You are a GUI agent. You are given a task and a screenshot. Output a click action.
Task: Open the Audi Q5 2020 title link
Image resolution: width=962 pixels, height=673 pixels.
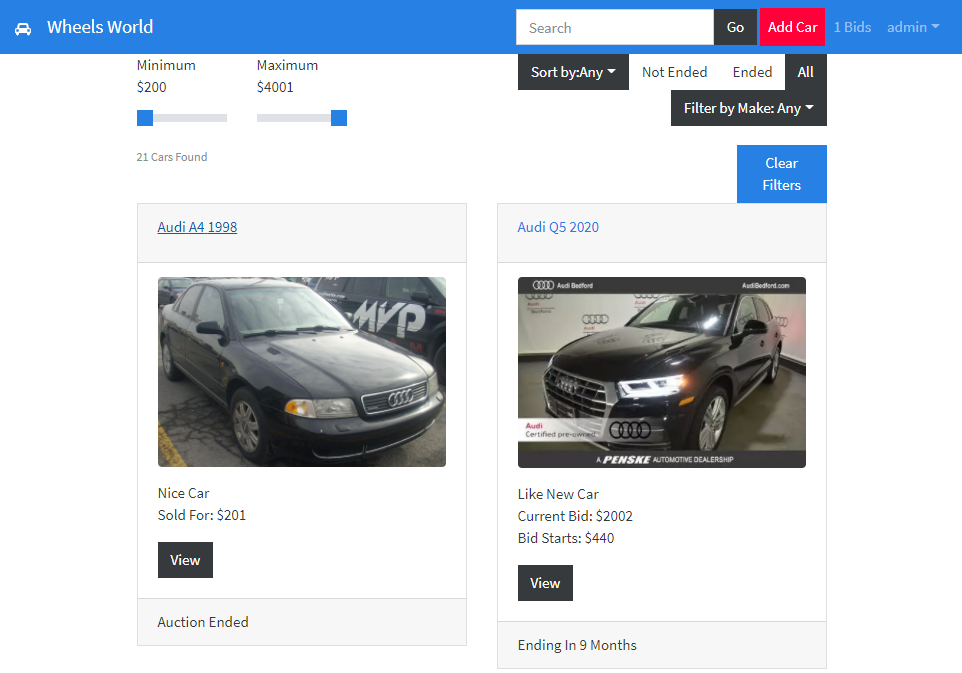558,227
